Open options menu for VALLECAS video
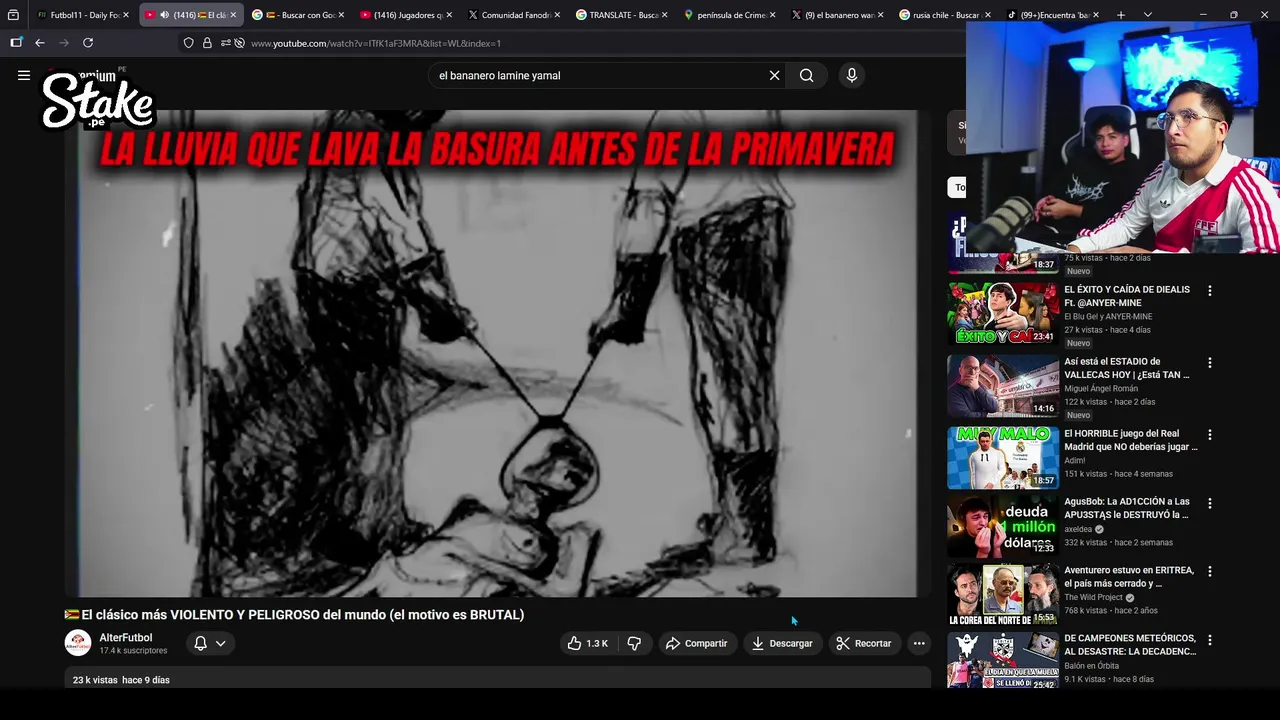 (1209, 363)
